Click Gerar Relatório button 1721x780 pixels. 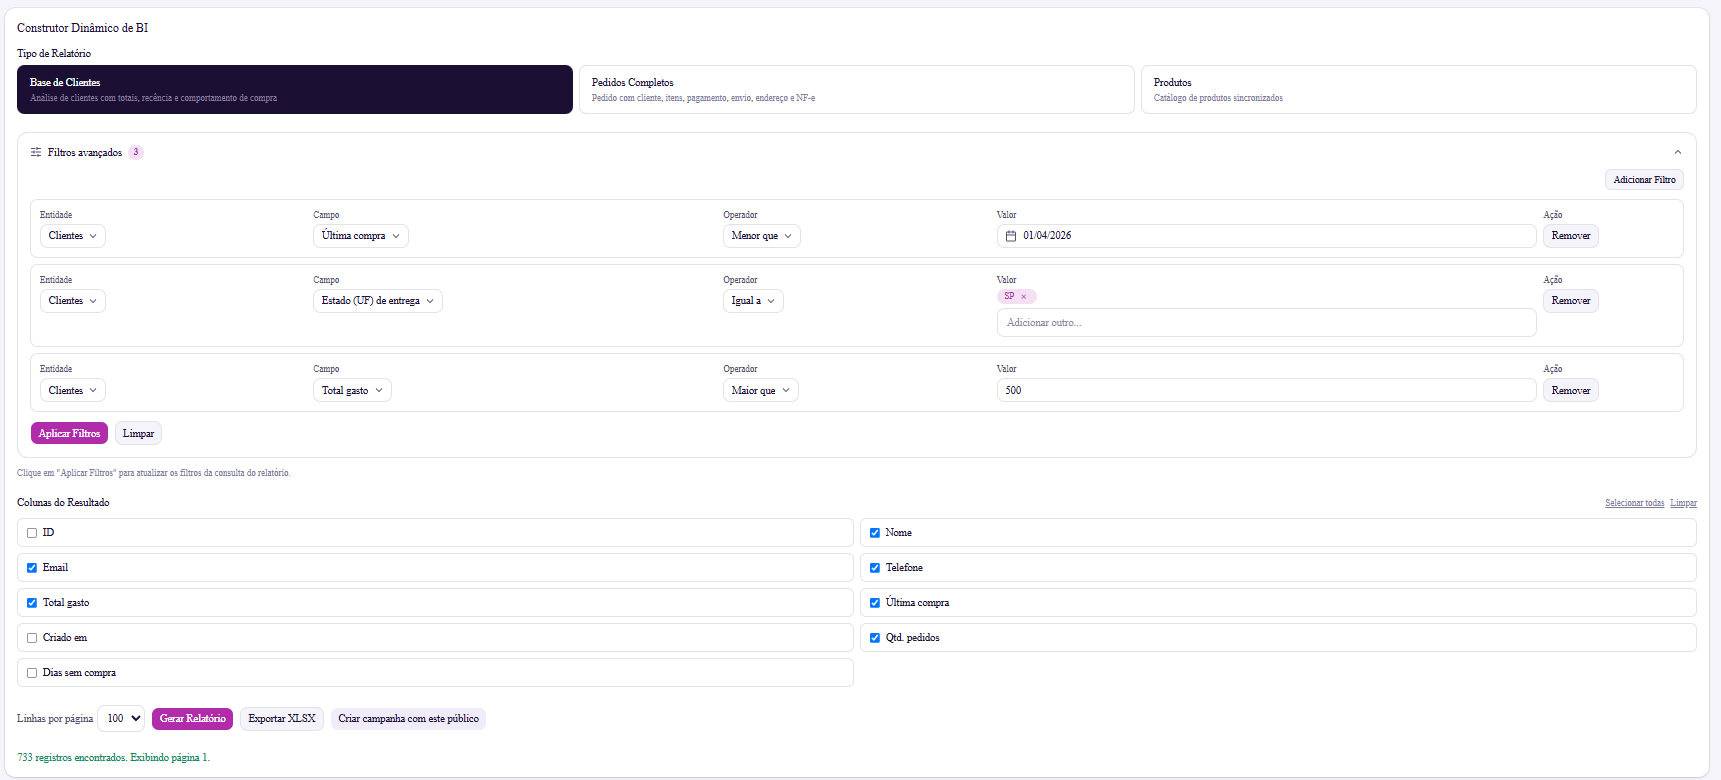click(192, 719)
